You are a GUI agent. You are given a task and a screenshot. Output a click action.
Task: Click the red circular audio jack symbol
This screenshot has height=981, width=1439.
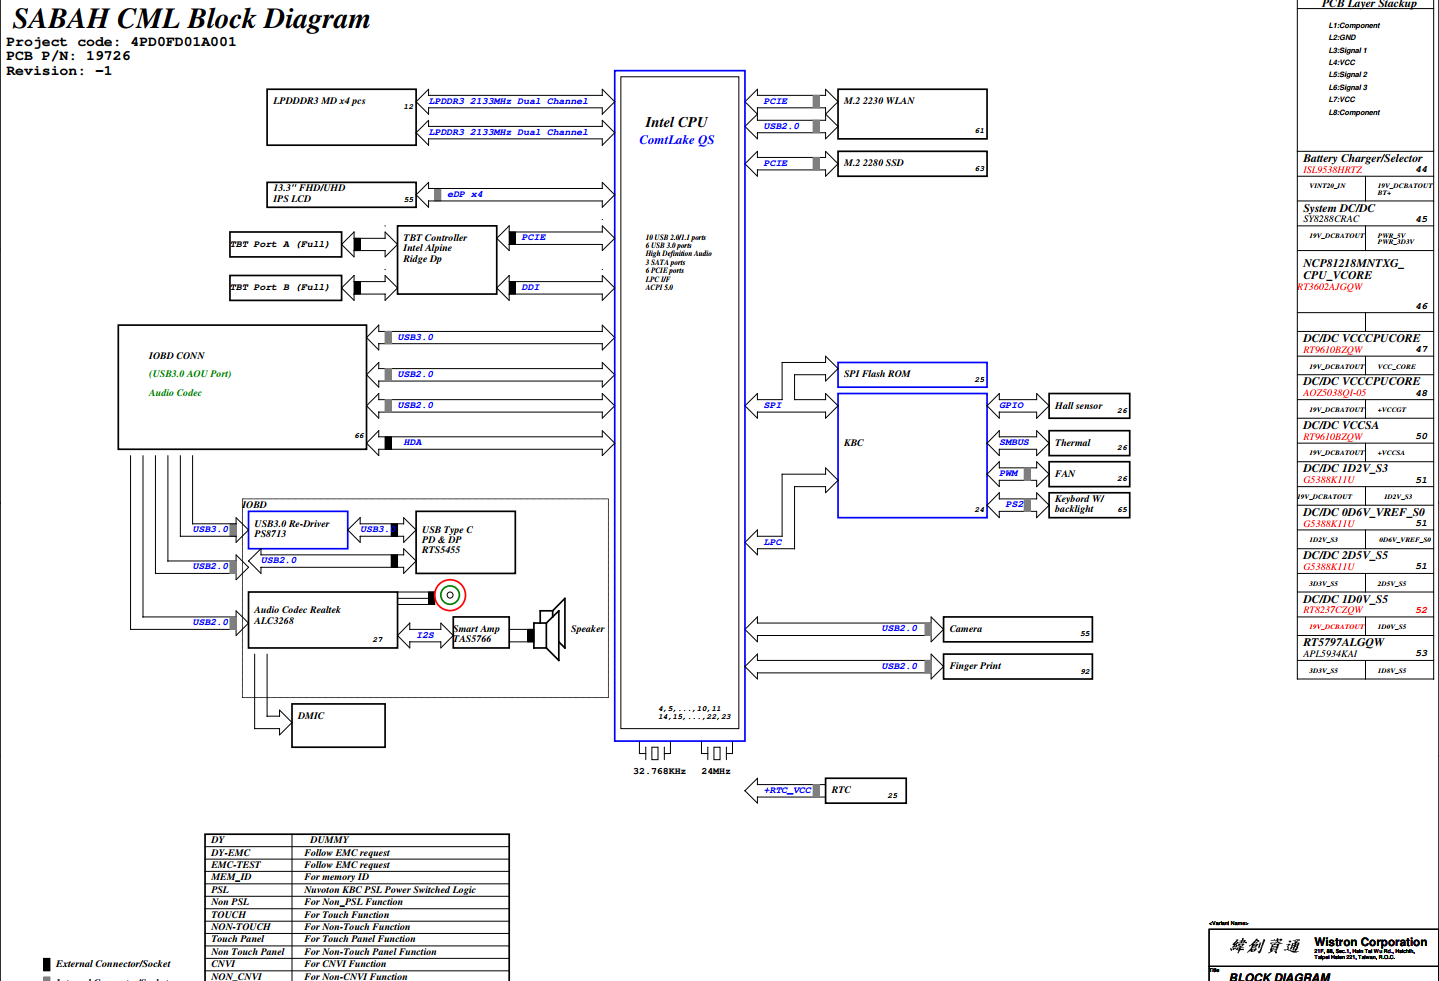click(x=450, y=596)
